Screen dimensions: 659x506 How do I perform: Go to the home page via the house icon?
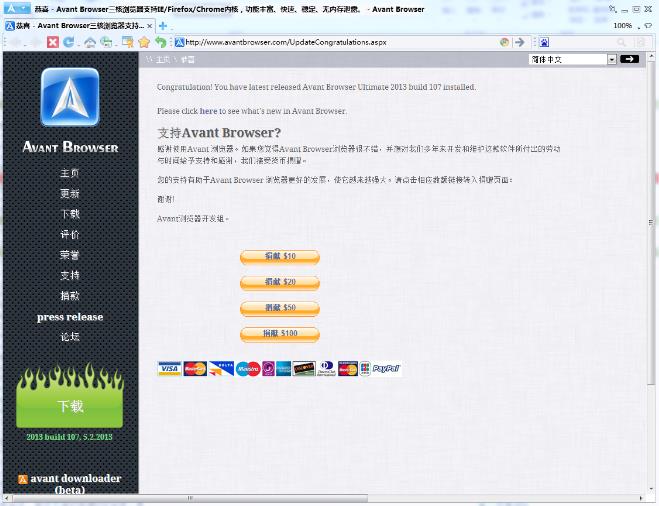pyautogui.click(x=90, y=42)
